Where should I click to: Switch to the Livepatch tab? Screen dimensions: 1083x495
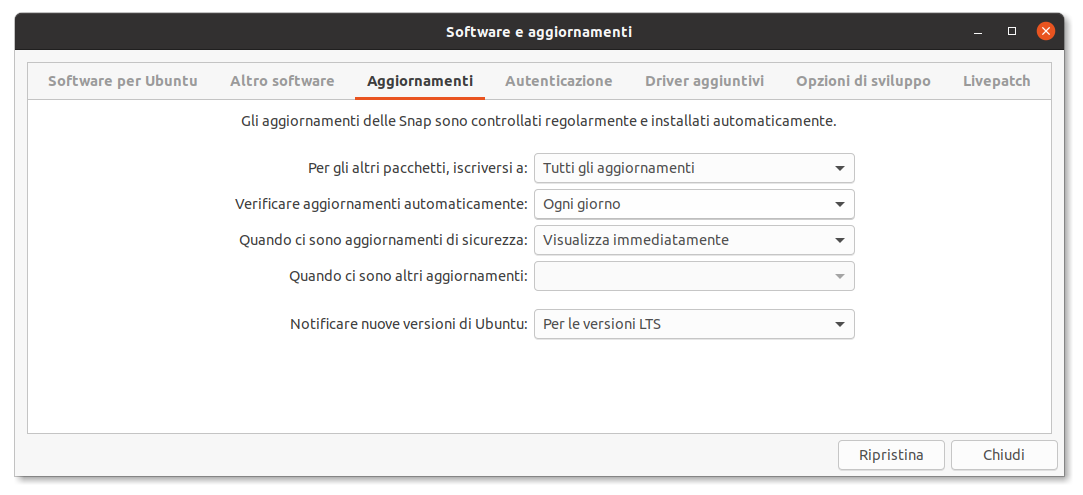[996, 81]
